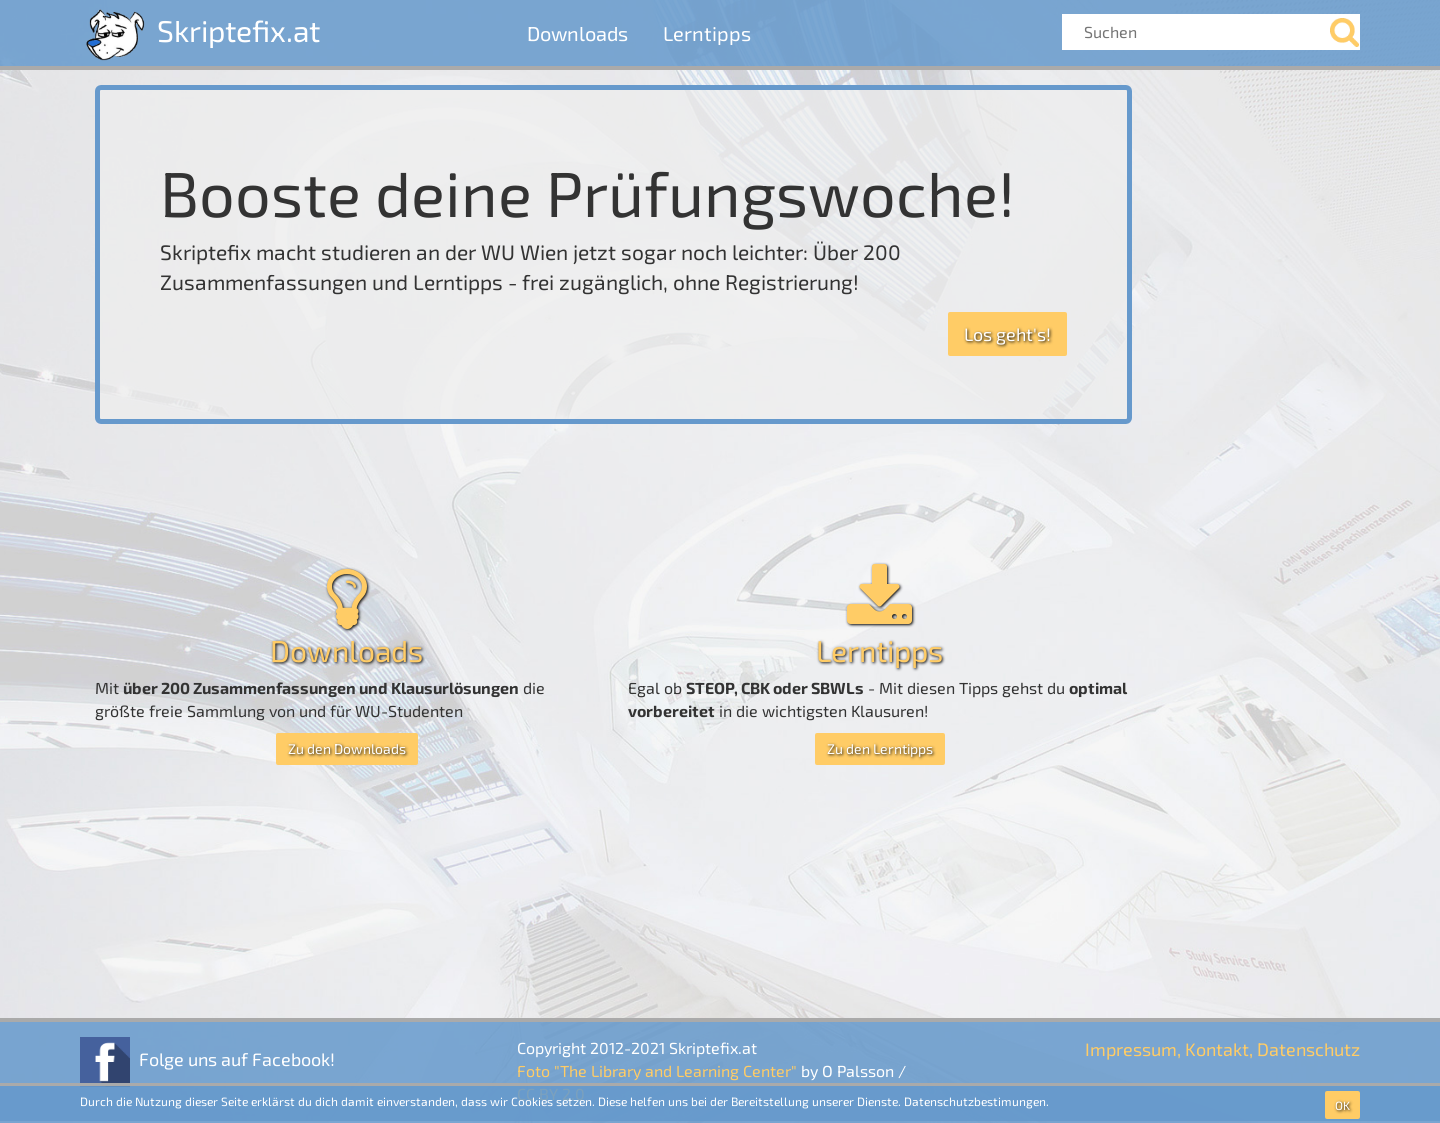Click the lightbulb icon above Downloads

(347, 598)
